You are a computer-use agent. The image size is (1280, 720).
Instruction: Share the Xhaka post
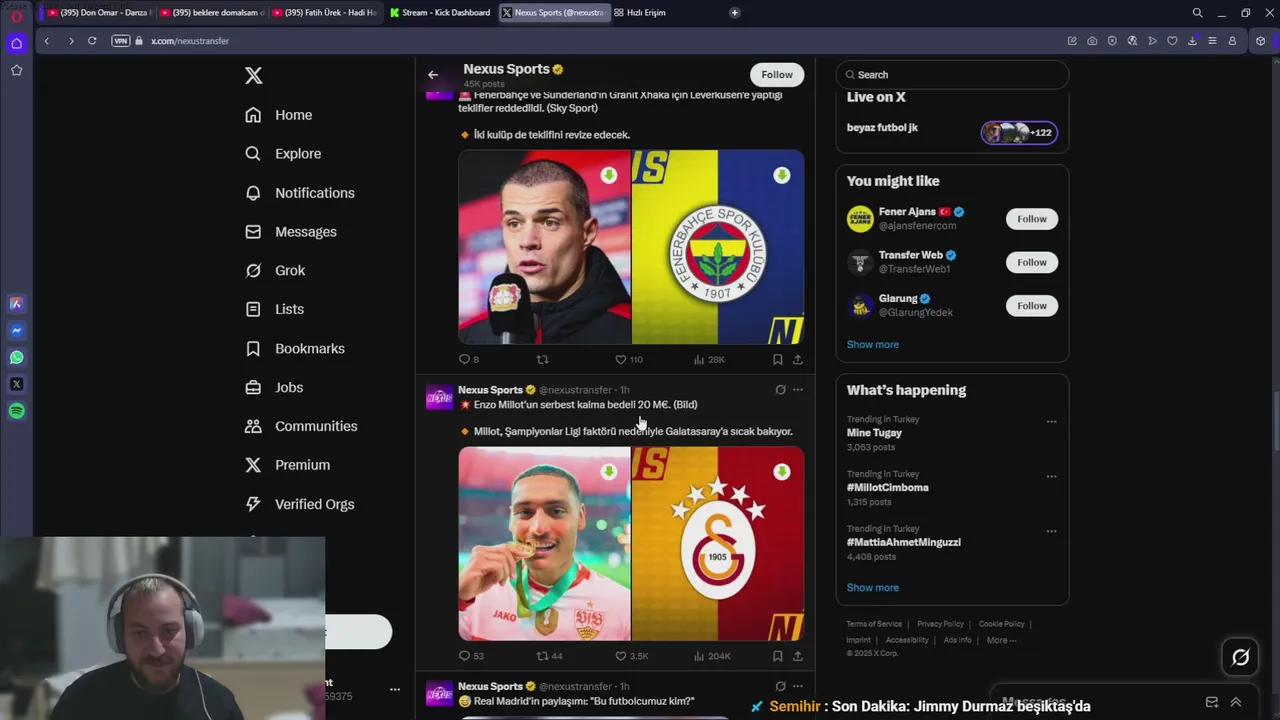[798, 360]
